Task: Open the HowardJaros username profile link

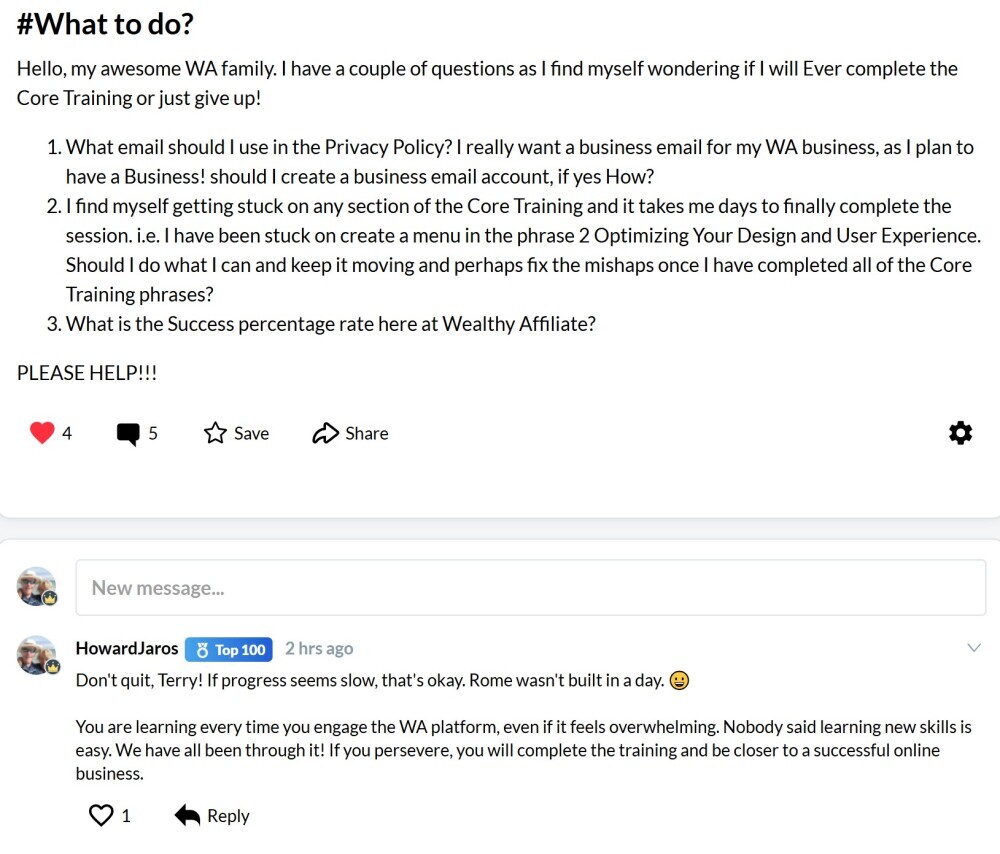Action: point(127,649)
